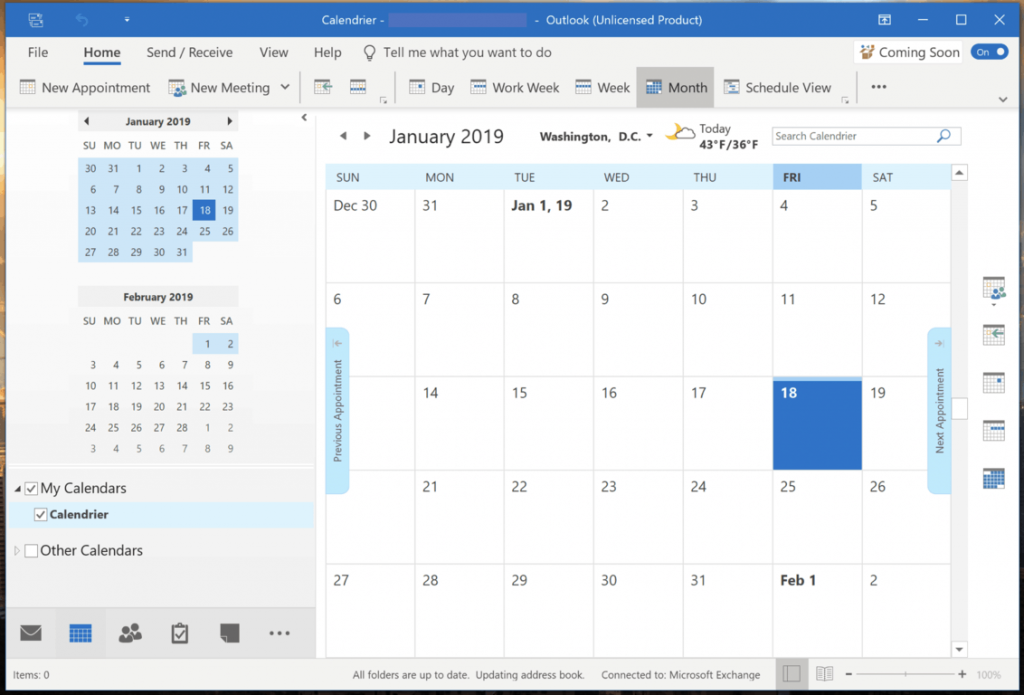Check the Other Calendars checkbox
This screenshot has width=1024, height=695.
[31, 551]
